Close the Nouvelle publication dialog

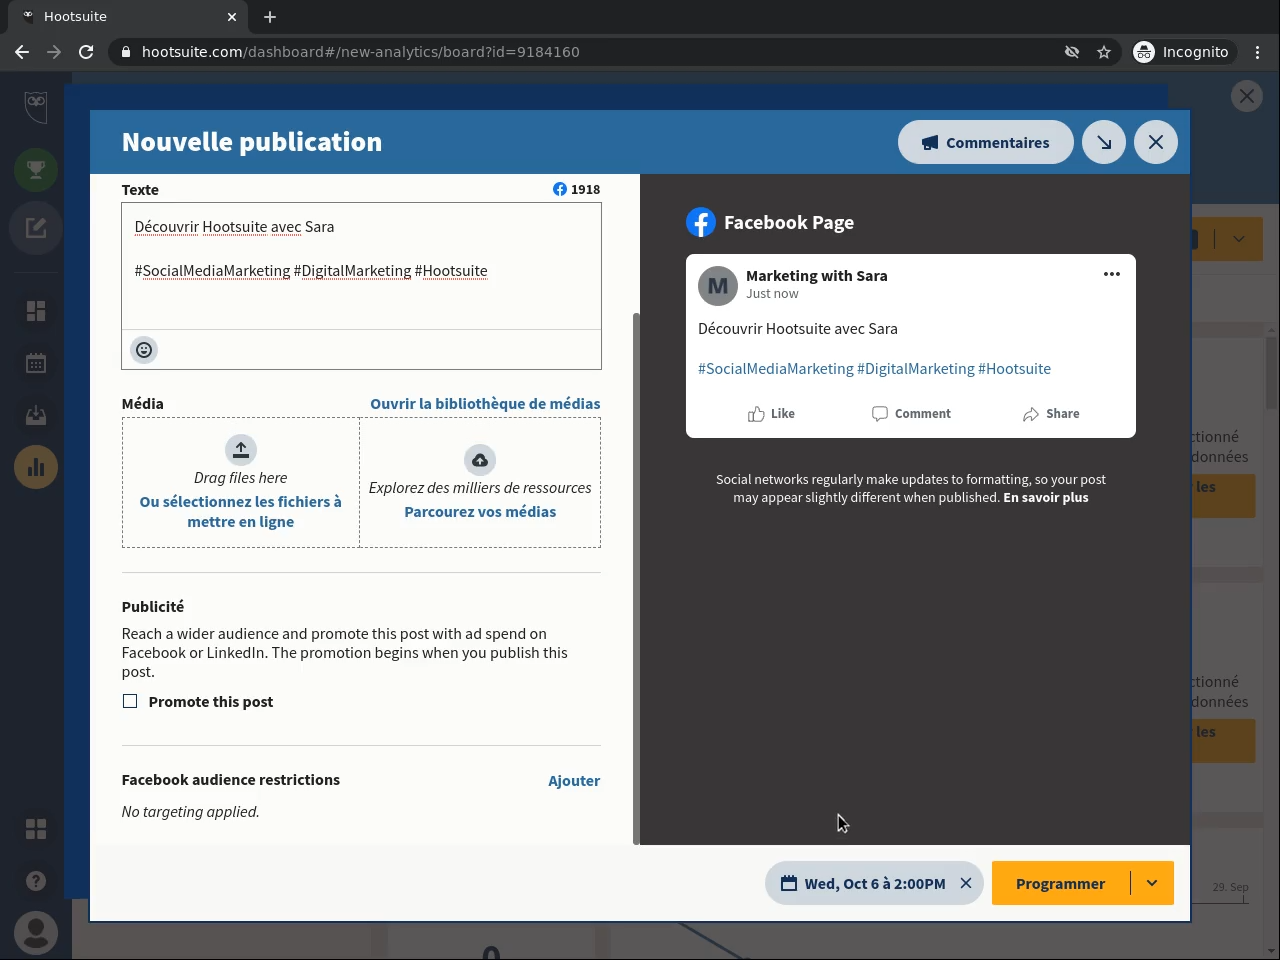[x=1156, y=142]
